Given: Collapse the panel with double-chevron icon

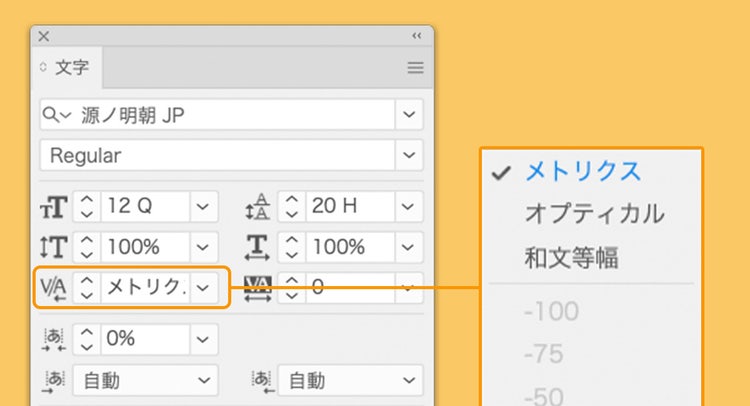Looking at the screenshot, I should click(417, 36).
